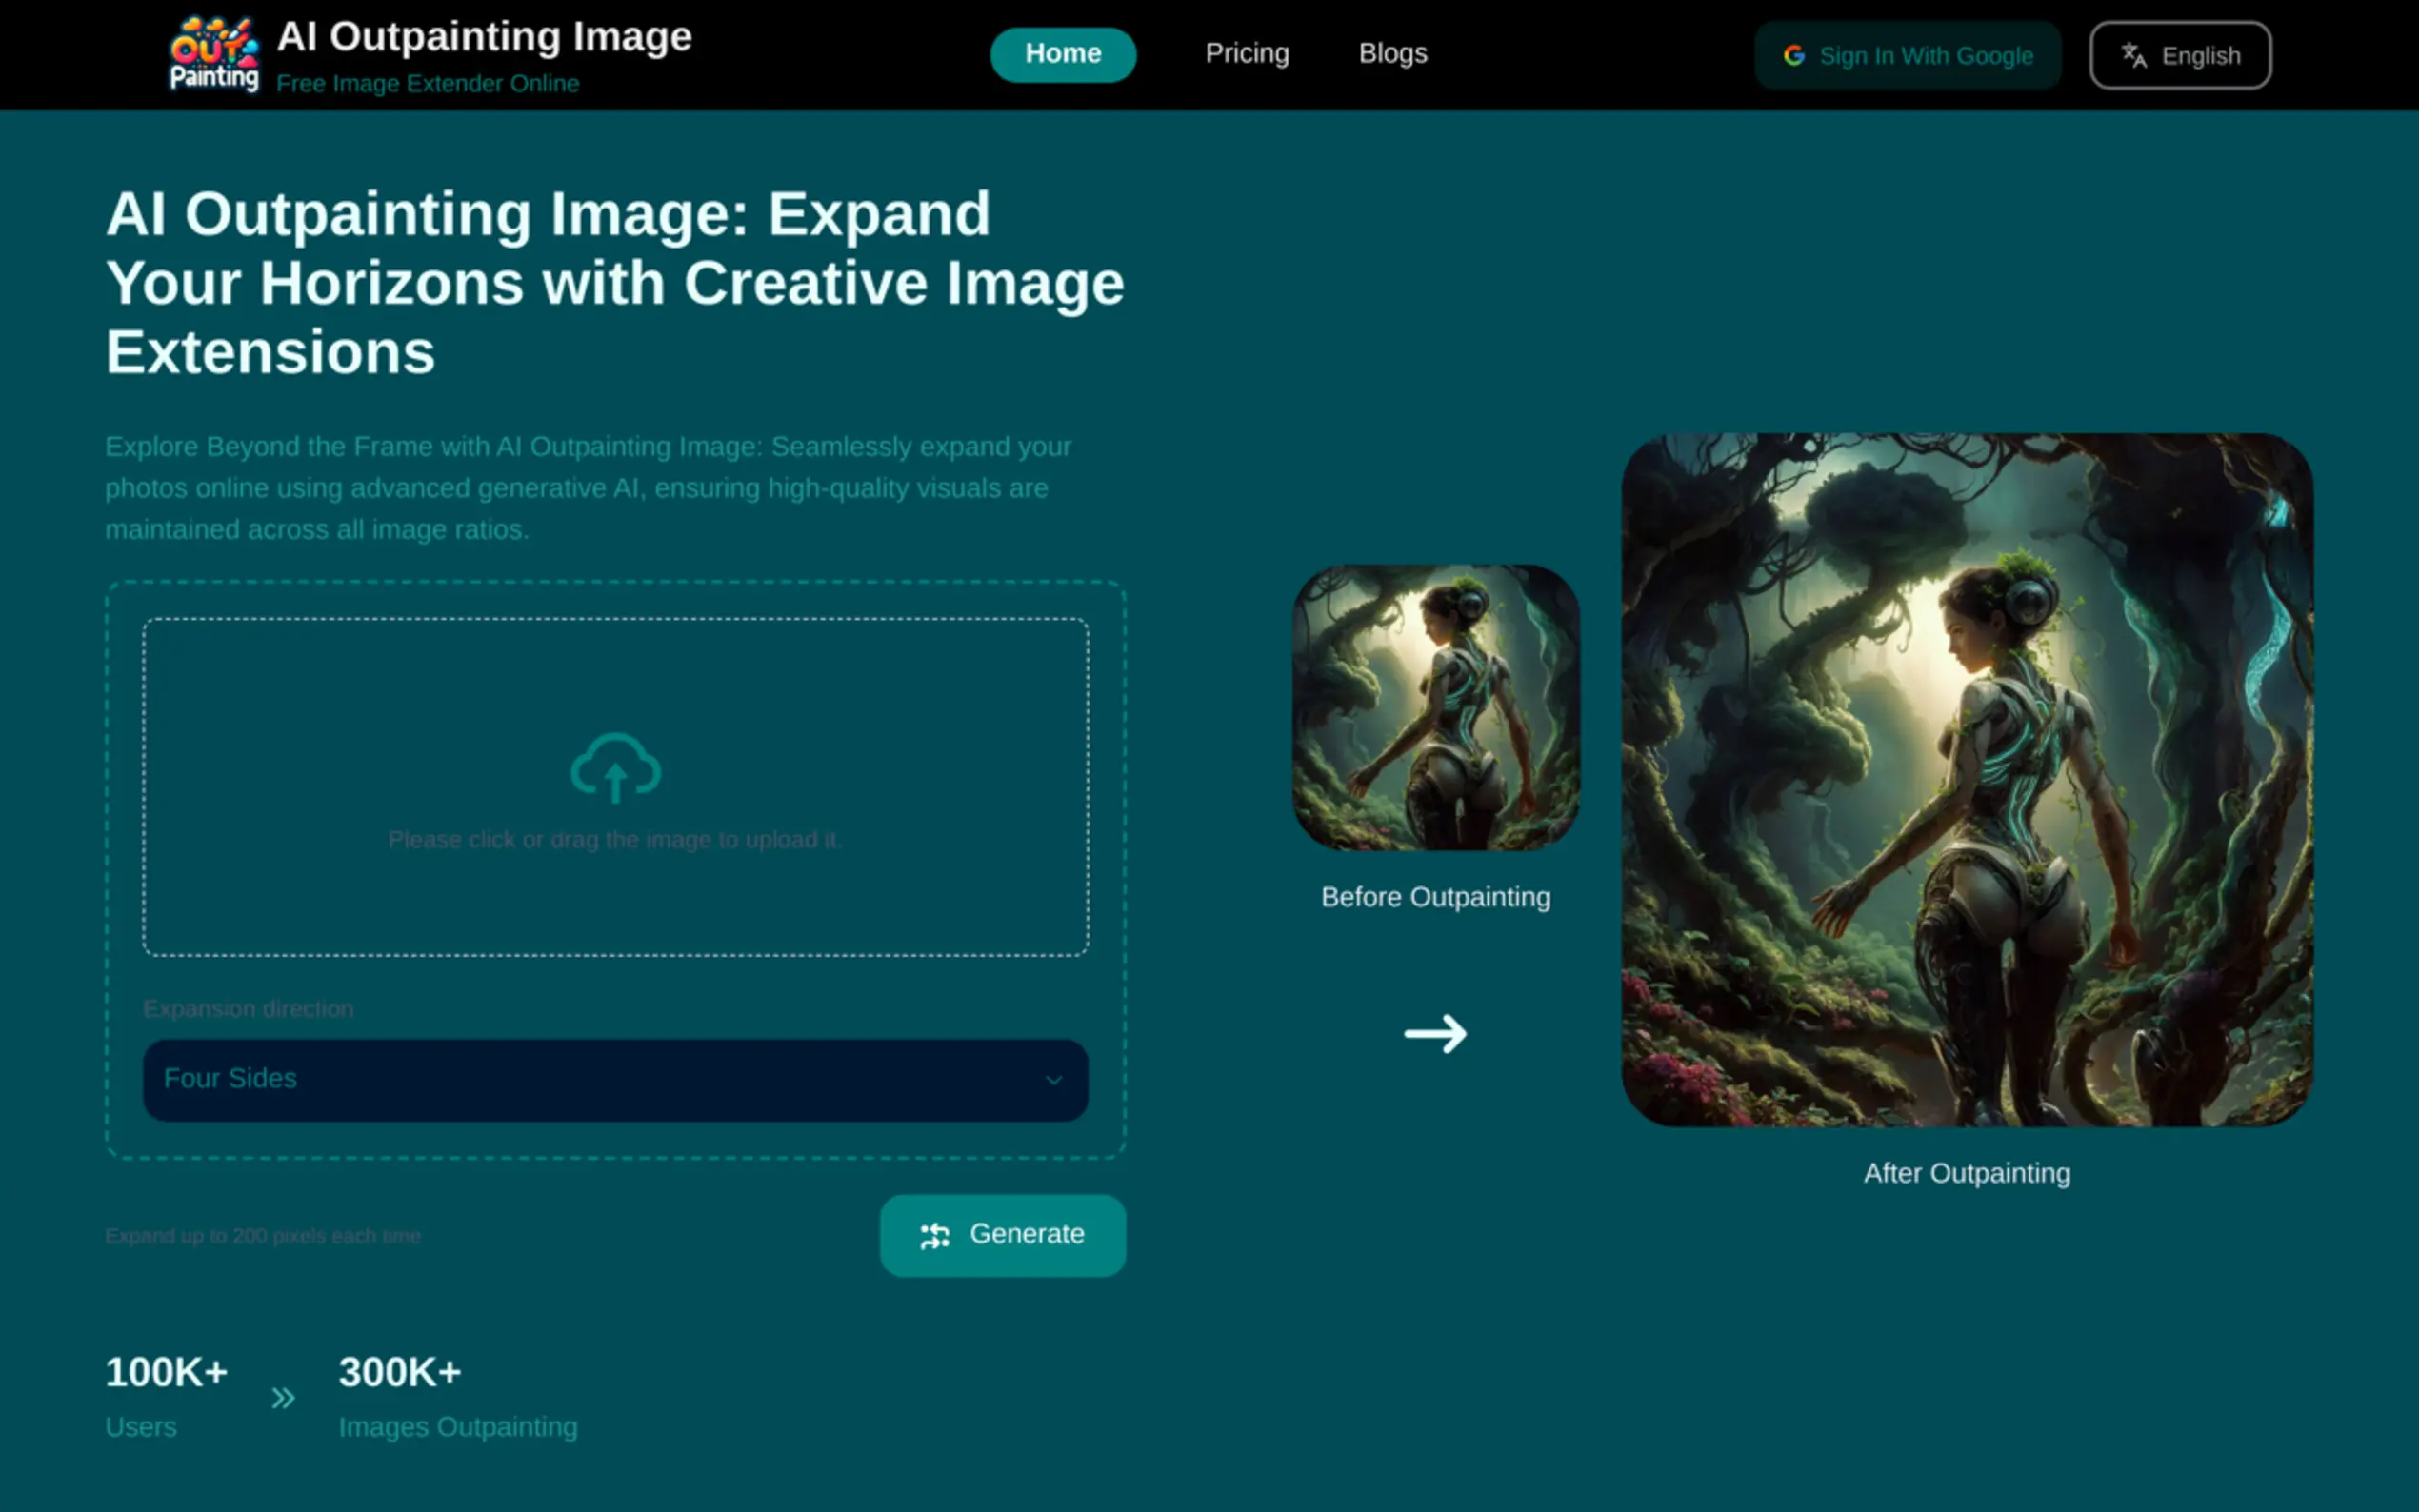Click the translate language icon
Screen dimensions: 2419x1512
pos(2134,56)
